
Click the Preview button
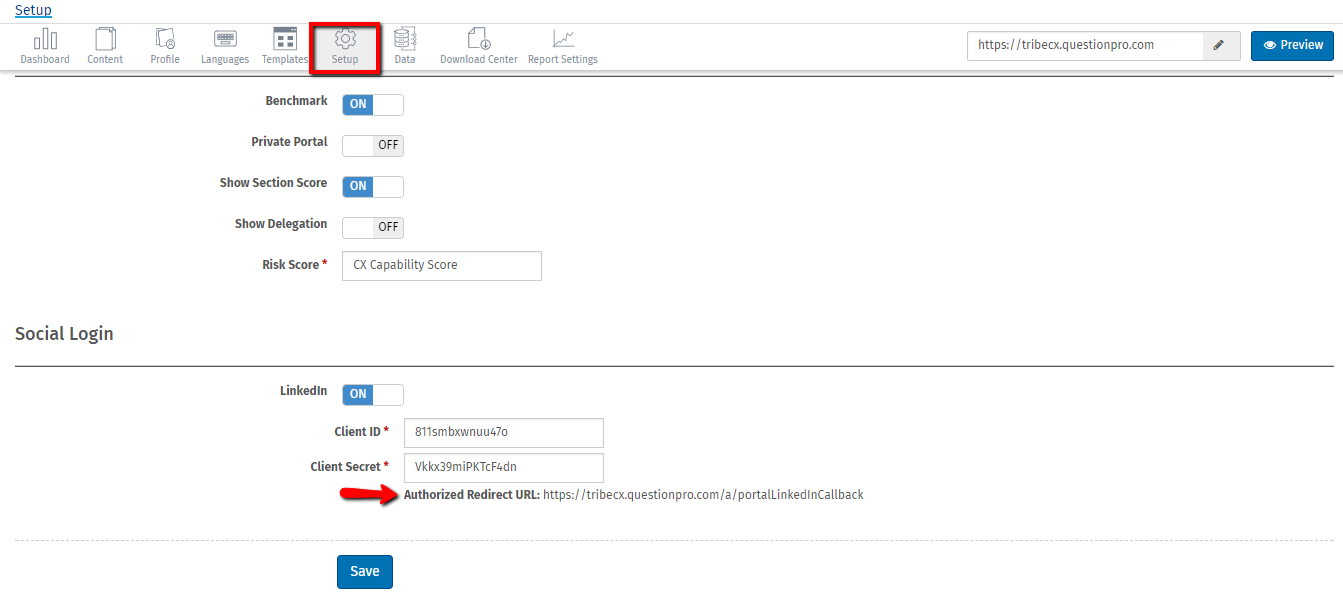point(1292,45)
